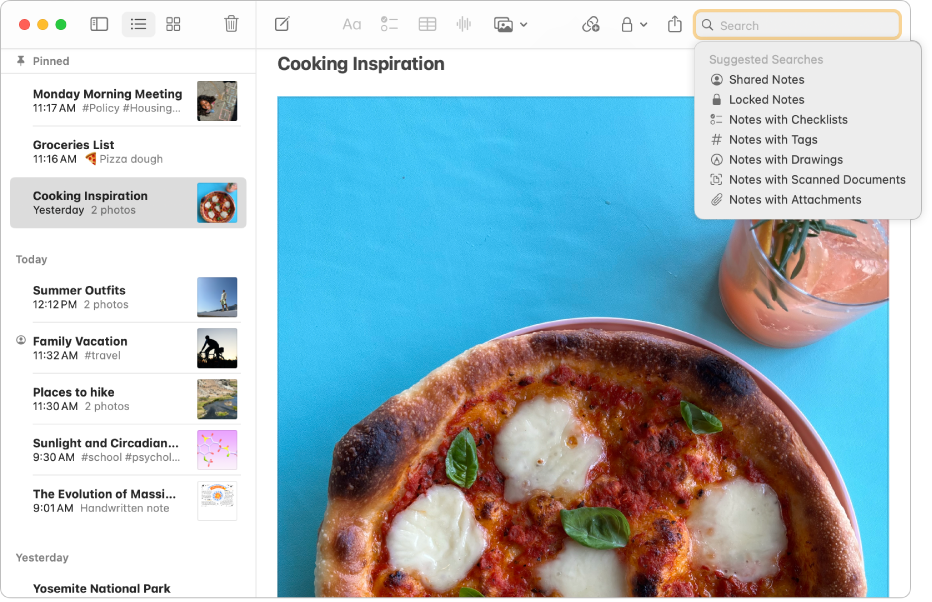Create a new note with compose icon

282,24
